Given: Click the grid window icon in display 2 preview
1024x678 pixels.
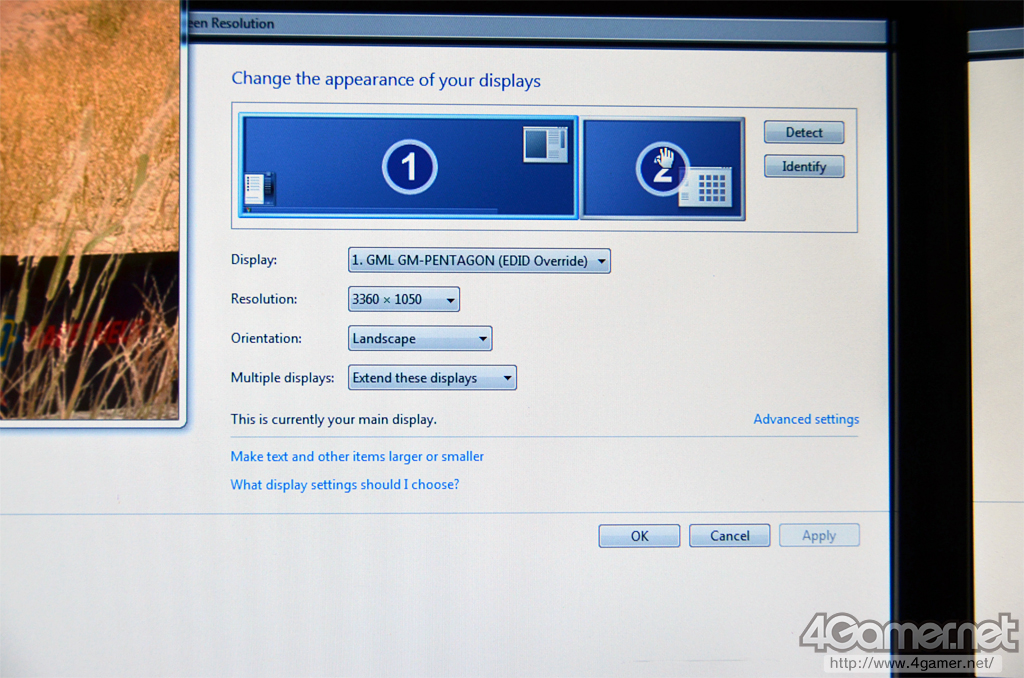Looking at the screenshot, I should [706, 186].
